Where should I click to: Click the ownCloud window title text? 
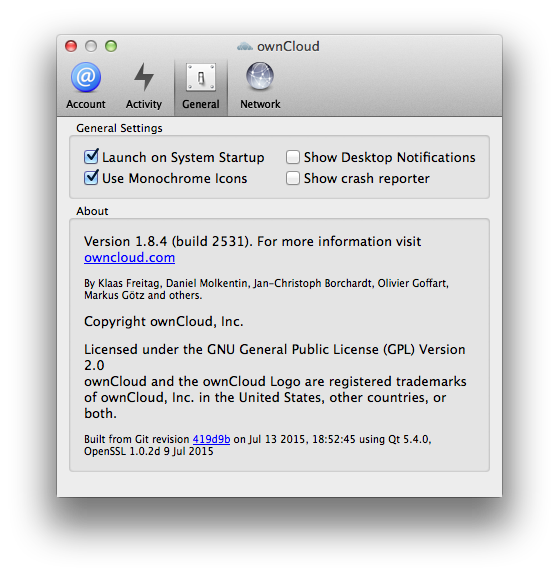pos(288,46)
